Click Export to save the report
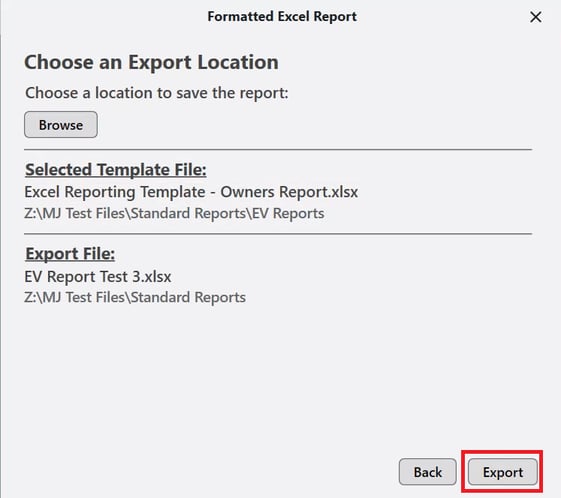The height and width of the screenshot is (498, 561). [503, 472]
